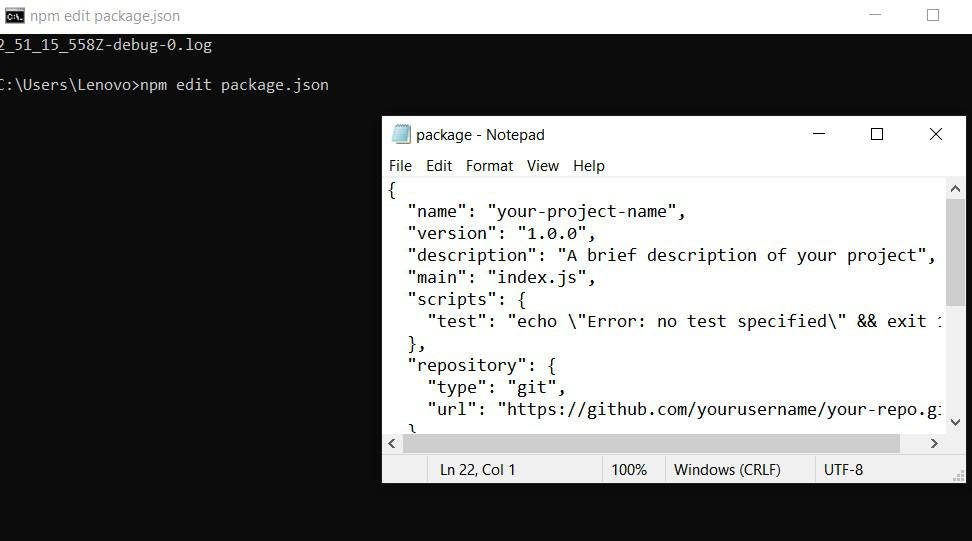Open the File menu in Notepad
Viewport: 972px width, 541px height.
[400, 166]
